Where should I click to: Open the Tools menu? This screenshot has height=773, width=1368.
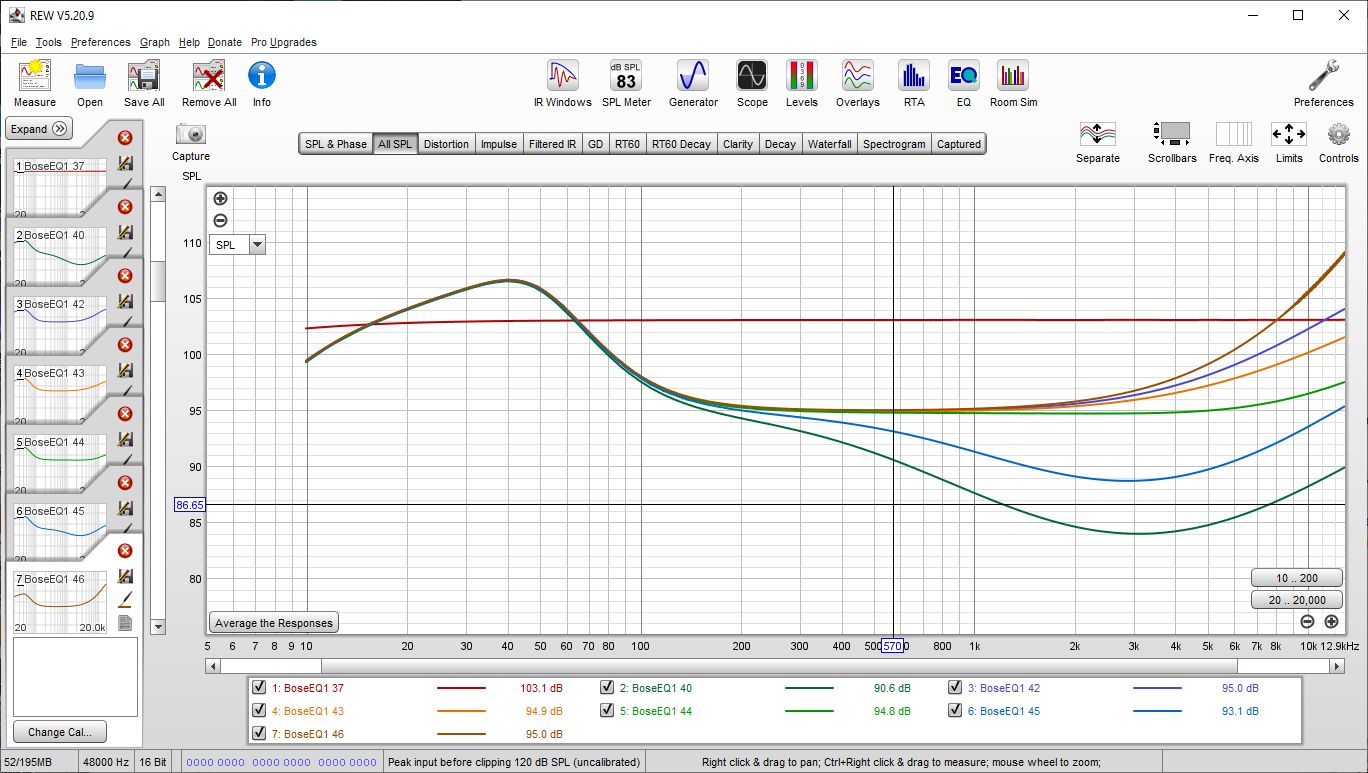[x=48, y=42]
